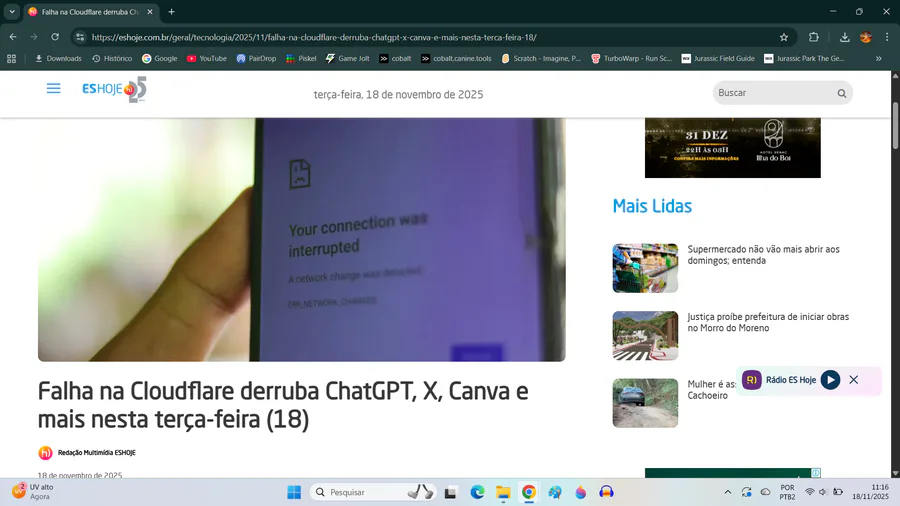This screenshot has height=506, width=900.
Task: Click the search magnifier icon in Buscar field
Action: click(841, 93)
